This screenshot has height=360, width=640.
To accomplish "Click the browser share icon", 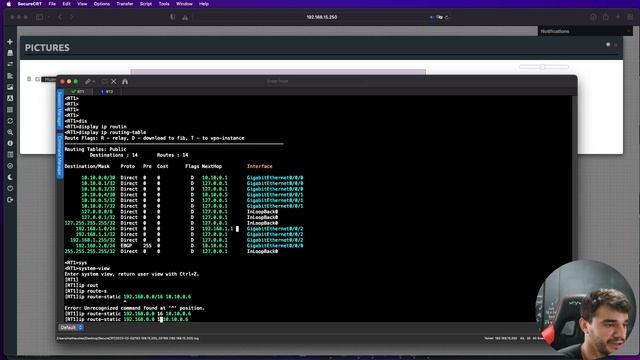I will [606, 17].
